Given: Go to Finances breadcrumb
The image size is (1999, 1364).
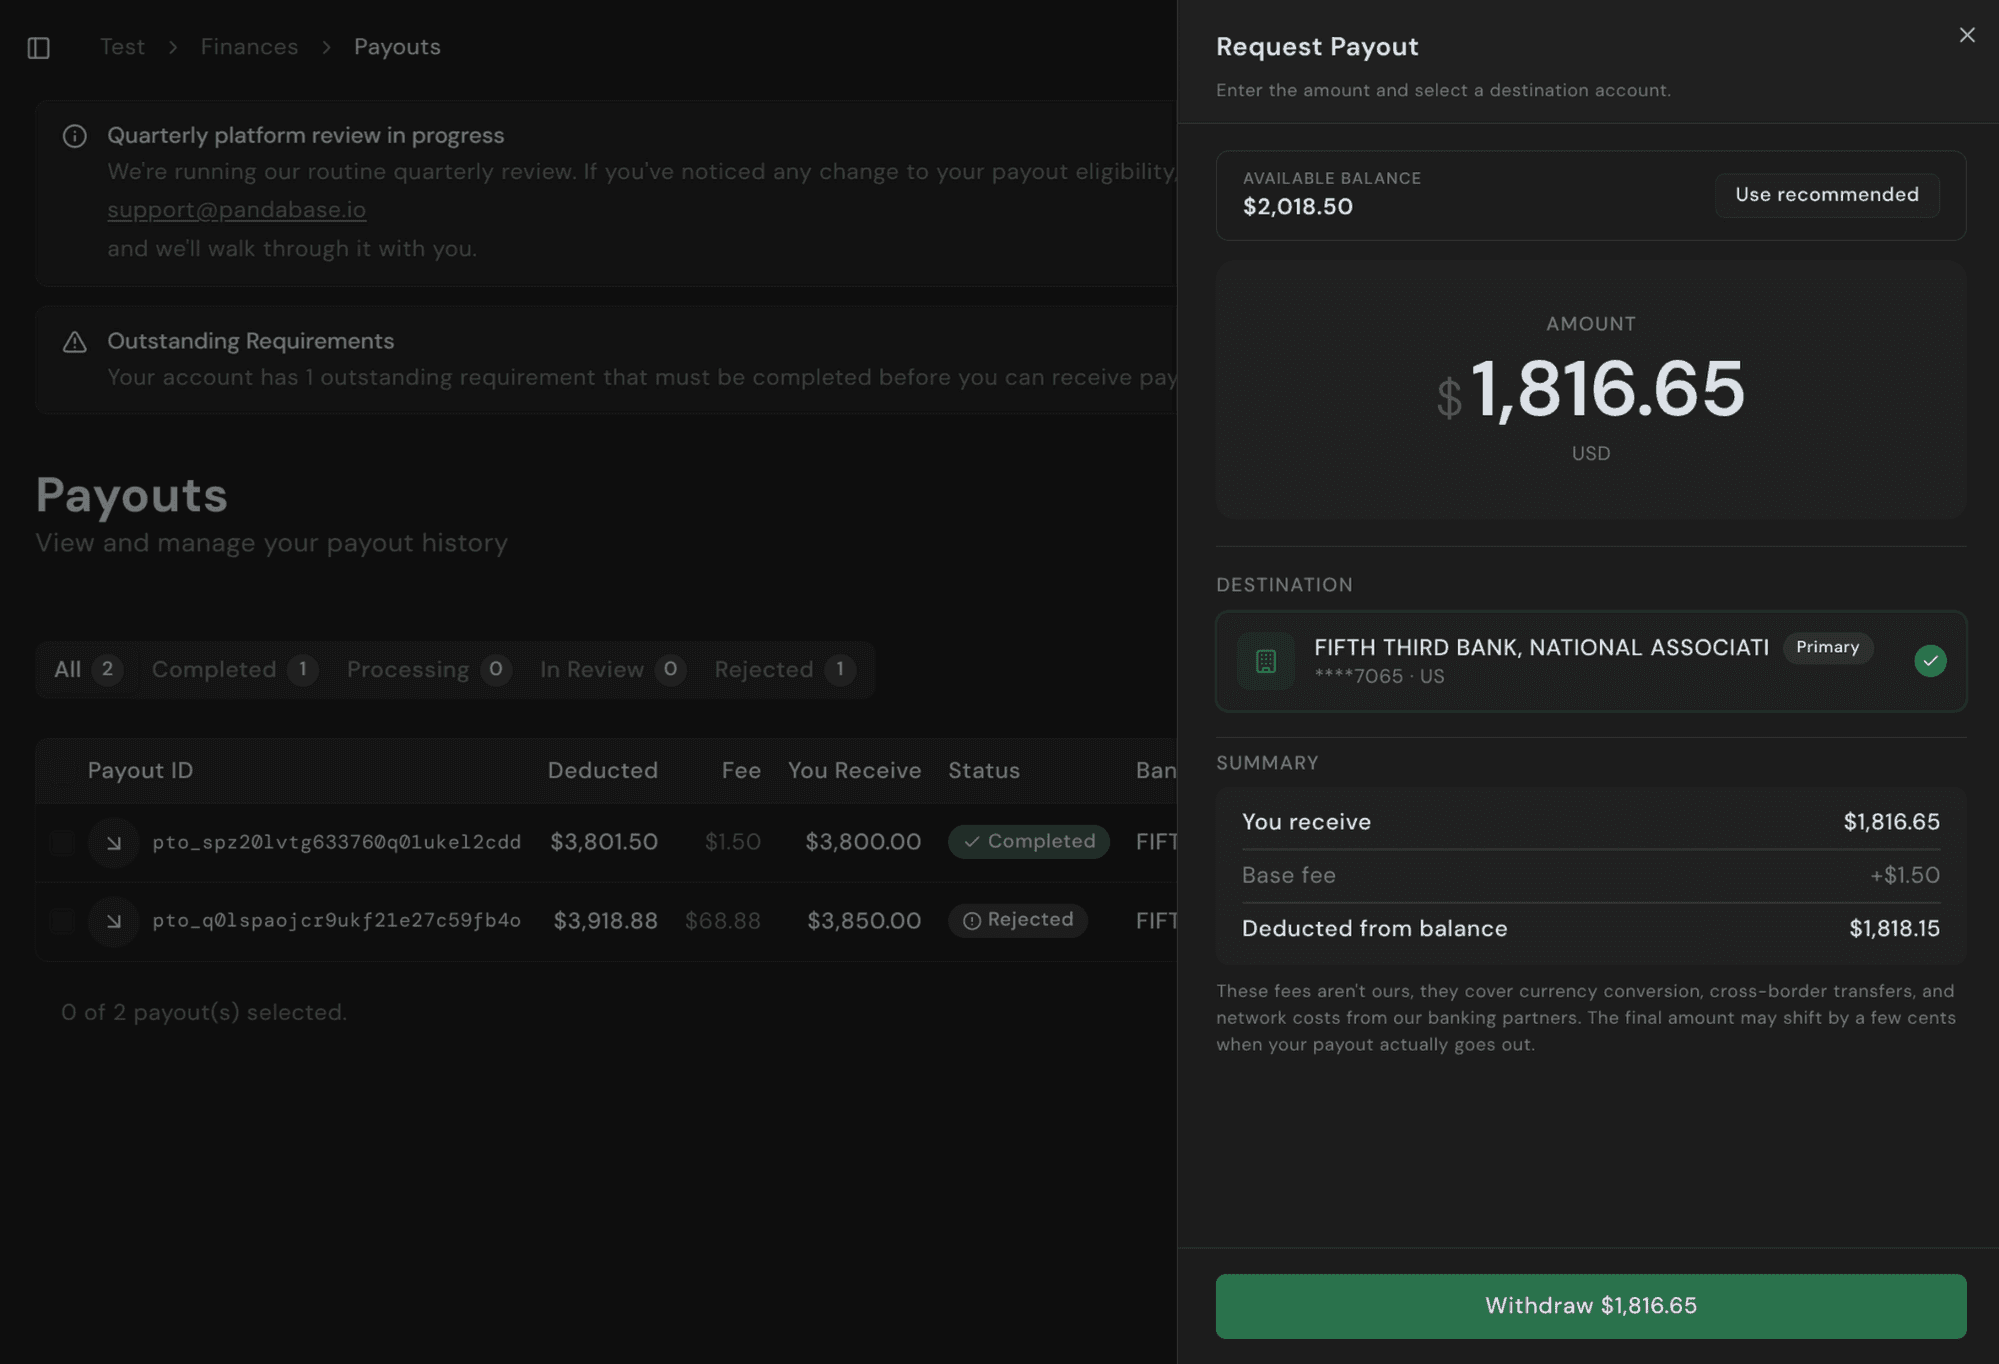Looking at the screenshot, I should pos(249,47).
